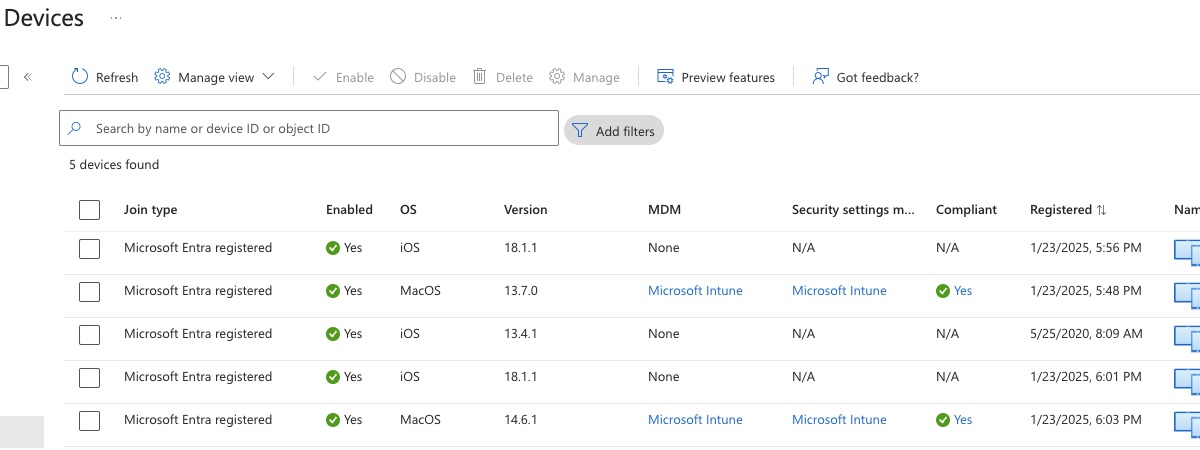Click device icon in row registered 5:56 PM
This screenshot has height=450, width=1200.
click(x=1187, y=252)
